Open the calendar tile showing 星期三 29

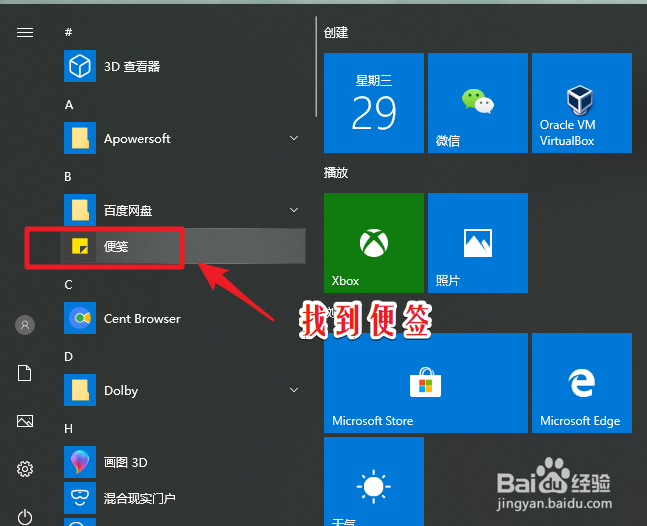click(x=374, y=103)
